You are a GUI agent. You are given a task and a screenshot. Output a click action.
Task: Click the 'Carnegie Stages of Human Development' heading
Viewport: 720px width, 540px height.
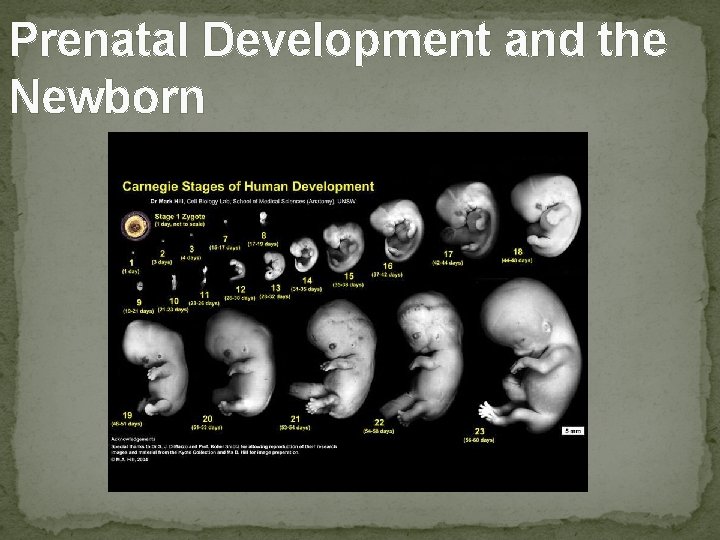(248, 186)
